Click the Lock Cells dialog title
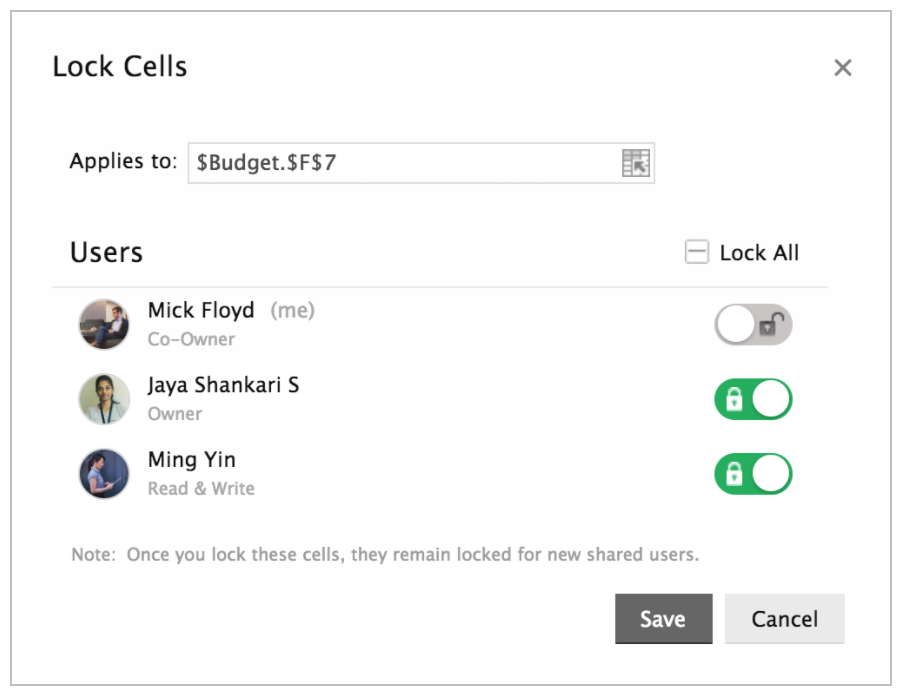Viewport: 908px width, 698px height. (120, 67)
